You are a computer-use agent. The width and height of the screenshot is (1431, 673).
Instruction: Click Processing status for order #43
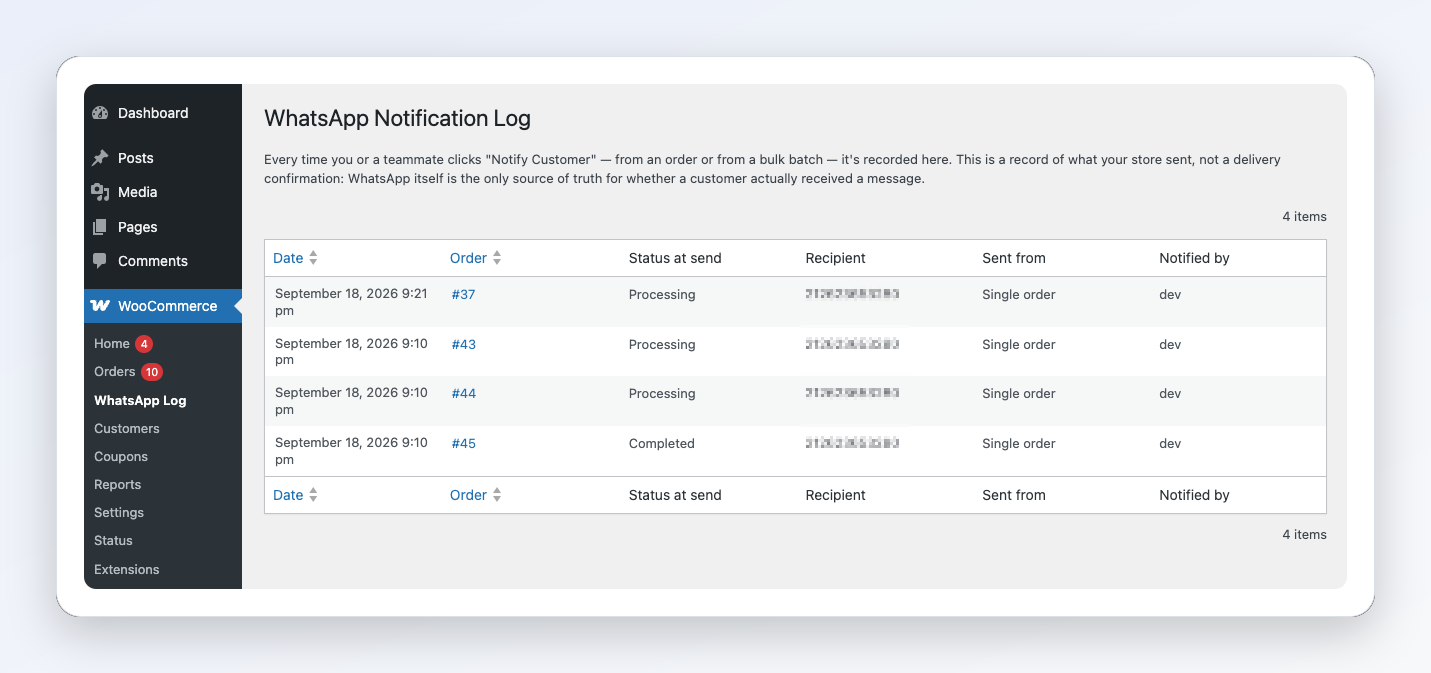[x=662, y=345]
